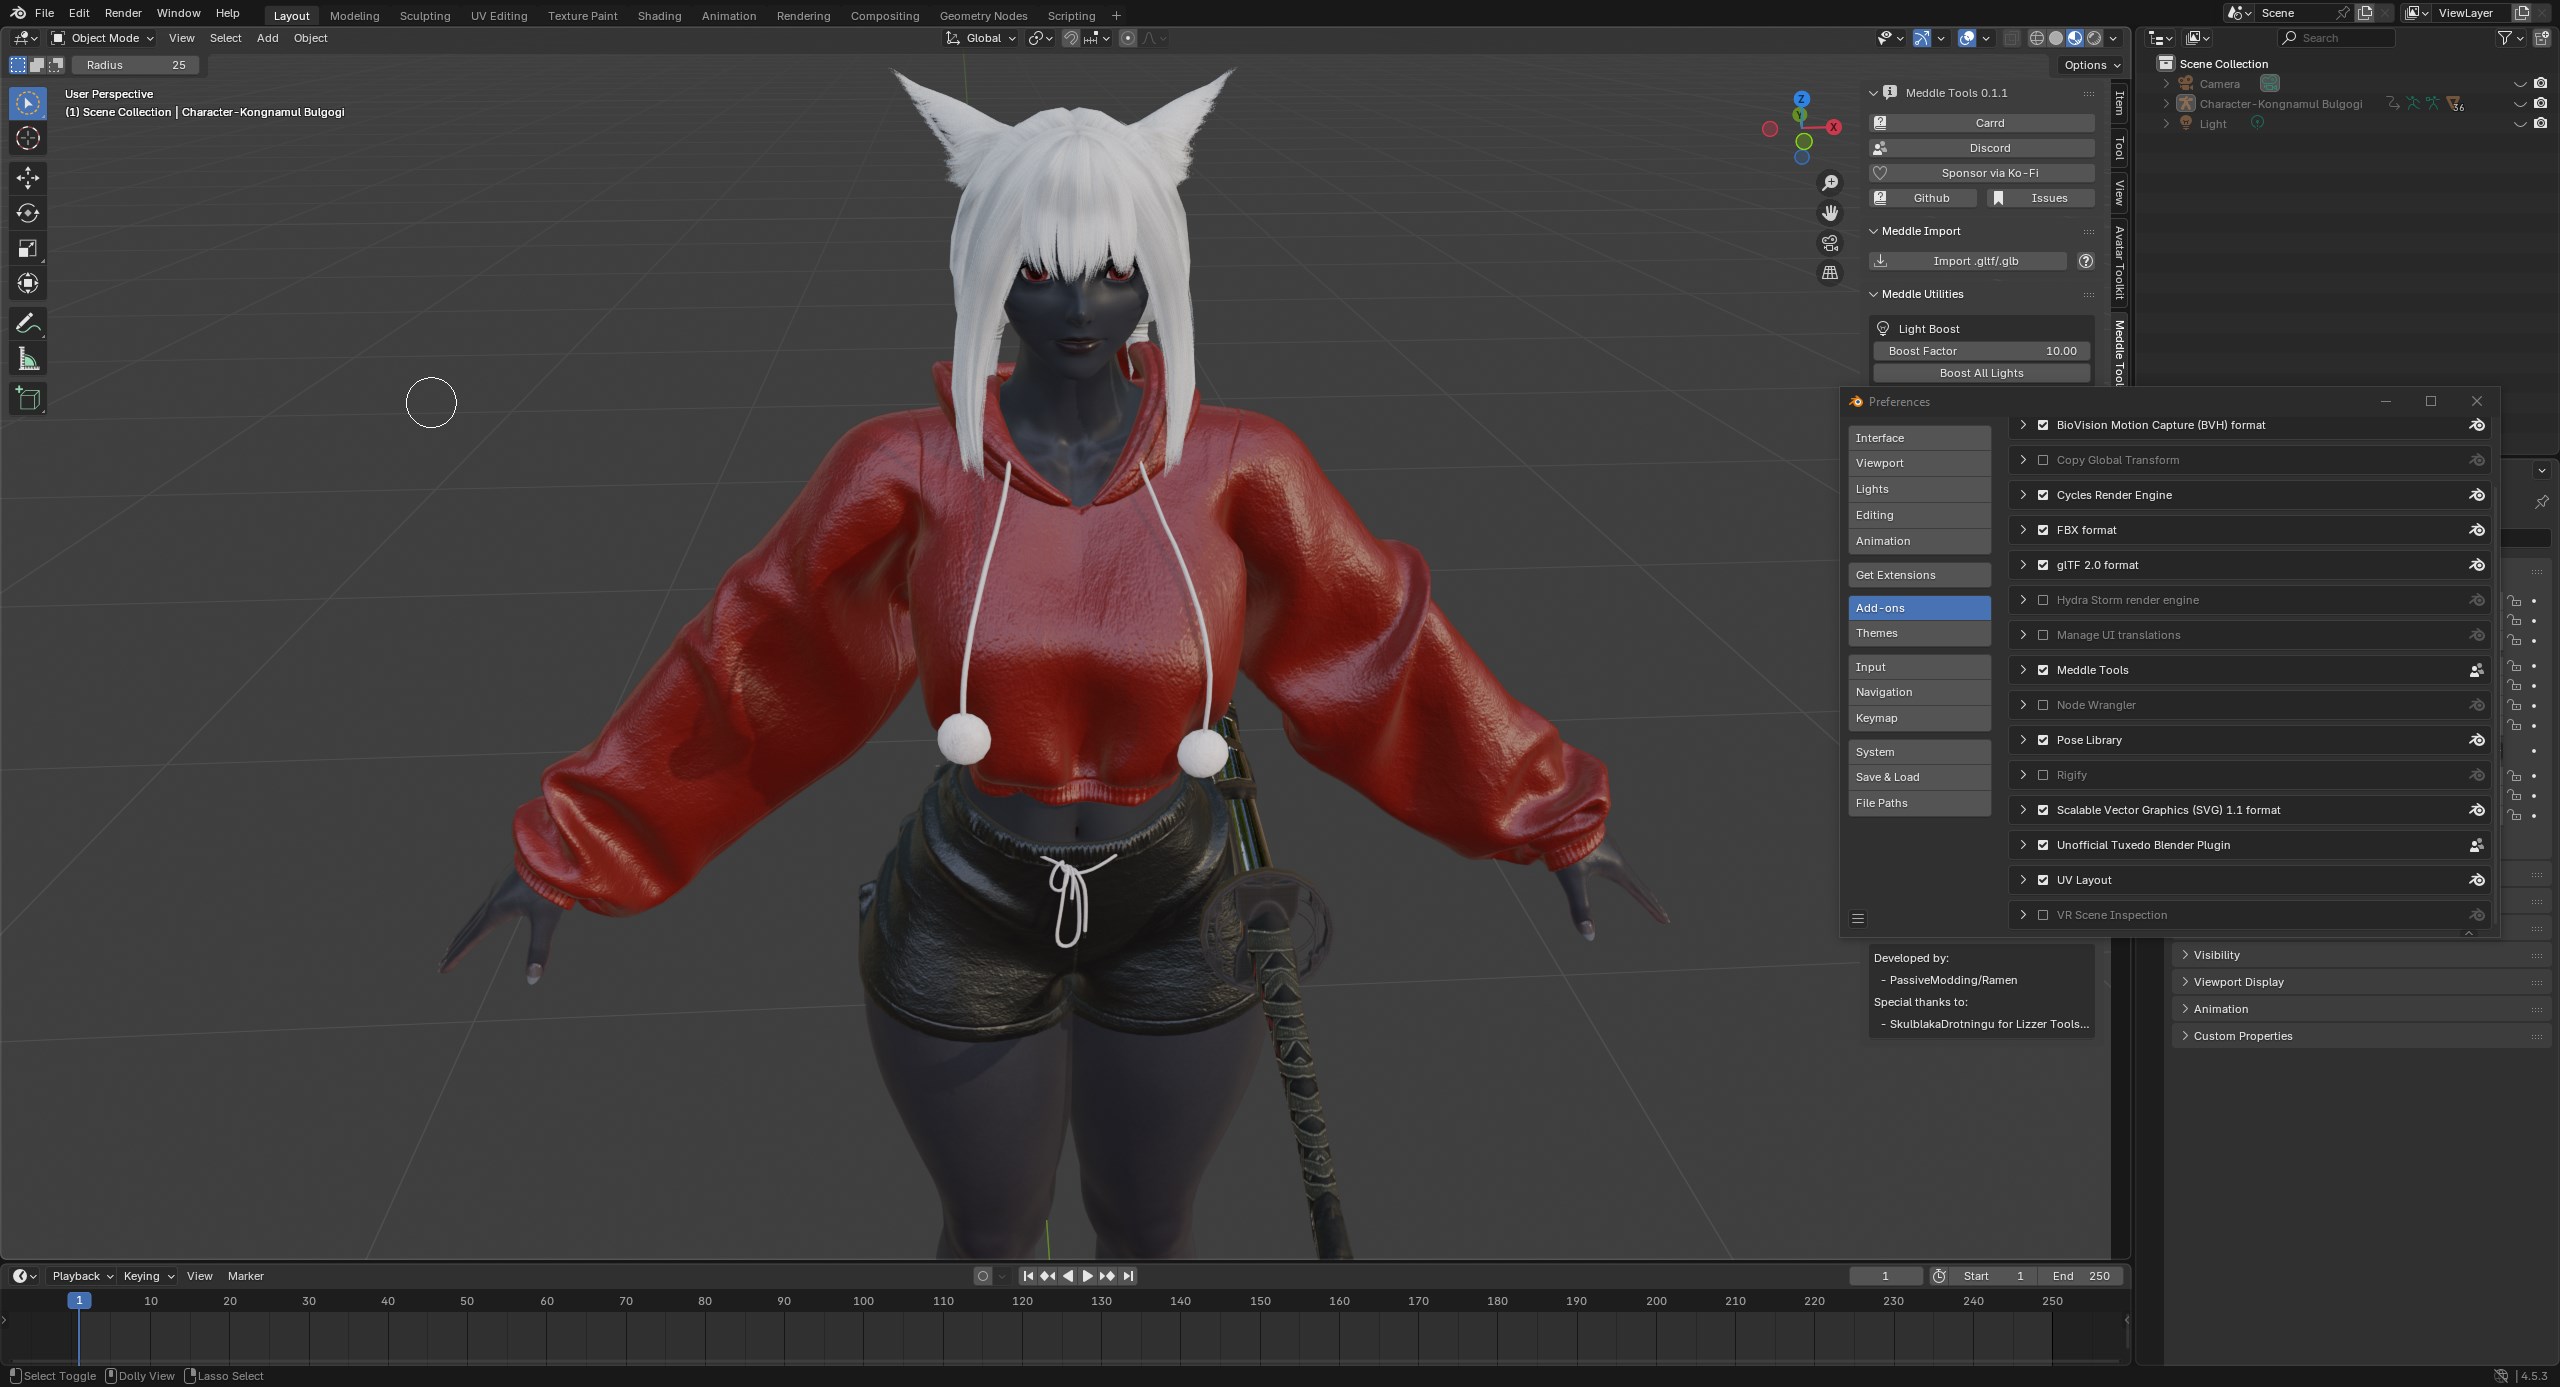The width and height of the screenshot is (2560, 1387).
Task: Open the Render menu
Action: [x=123, y=13]
